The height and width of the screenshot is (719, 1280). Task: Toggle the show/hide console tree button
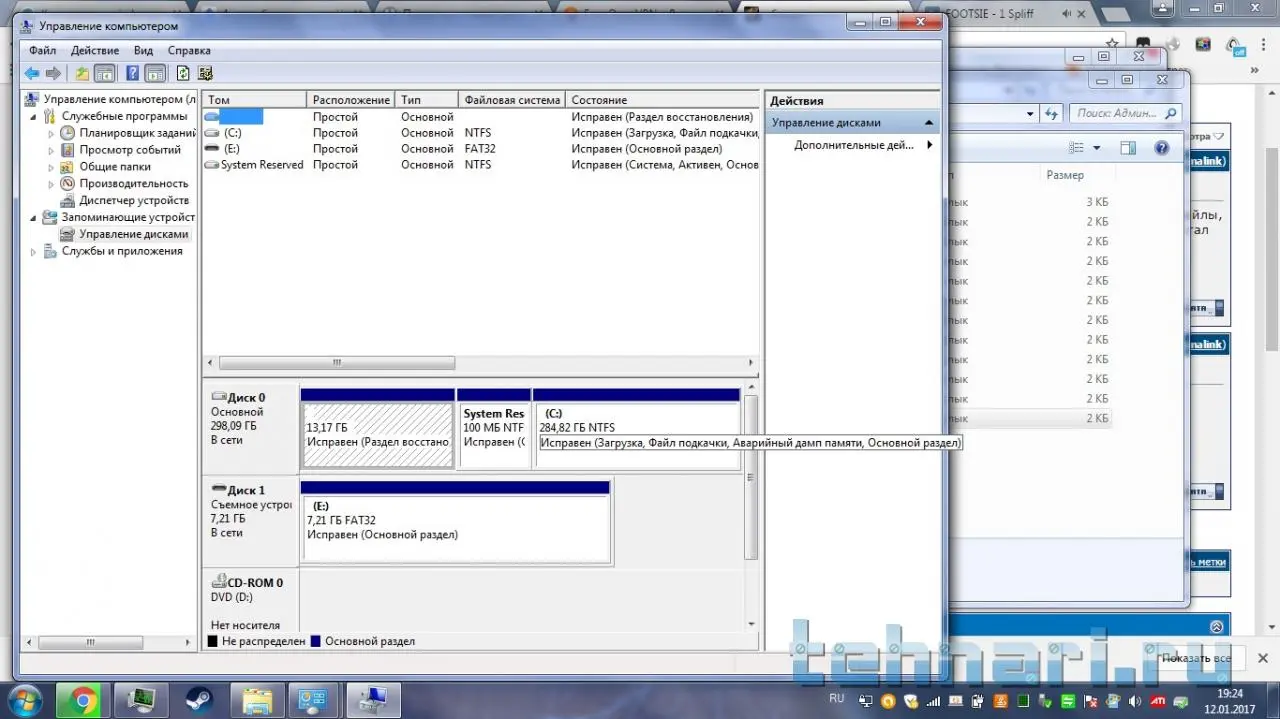tap(104, 73)
